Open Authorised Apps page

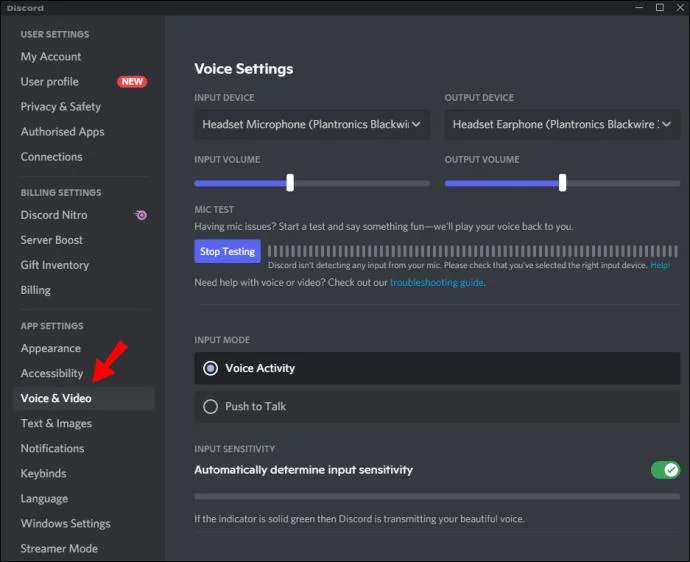[62, 132]
